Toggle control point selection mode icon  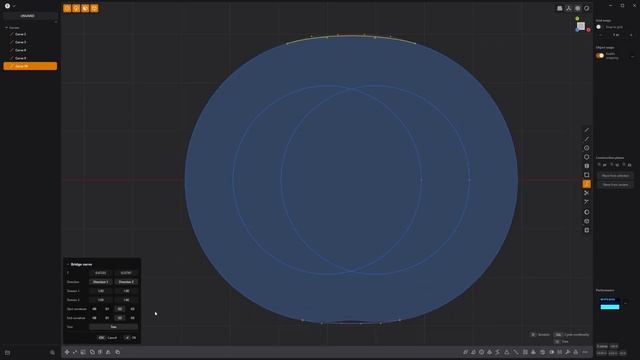67,8
